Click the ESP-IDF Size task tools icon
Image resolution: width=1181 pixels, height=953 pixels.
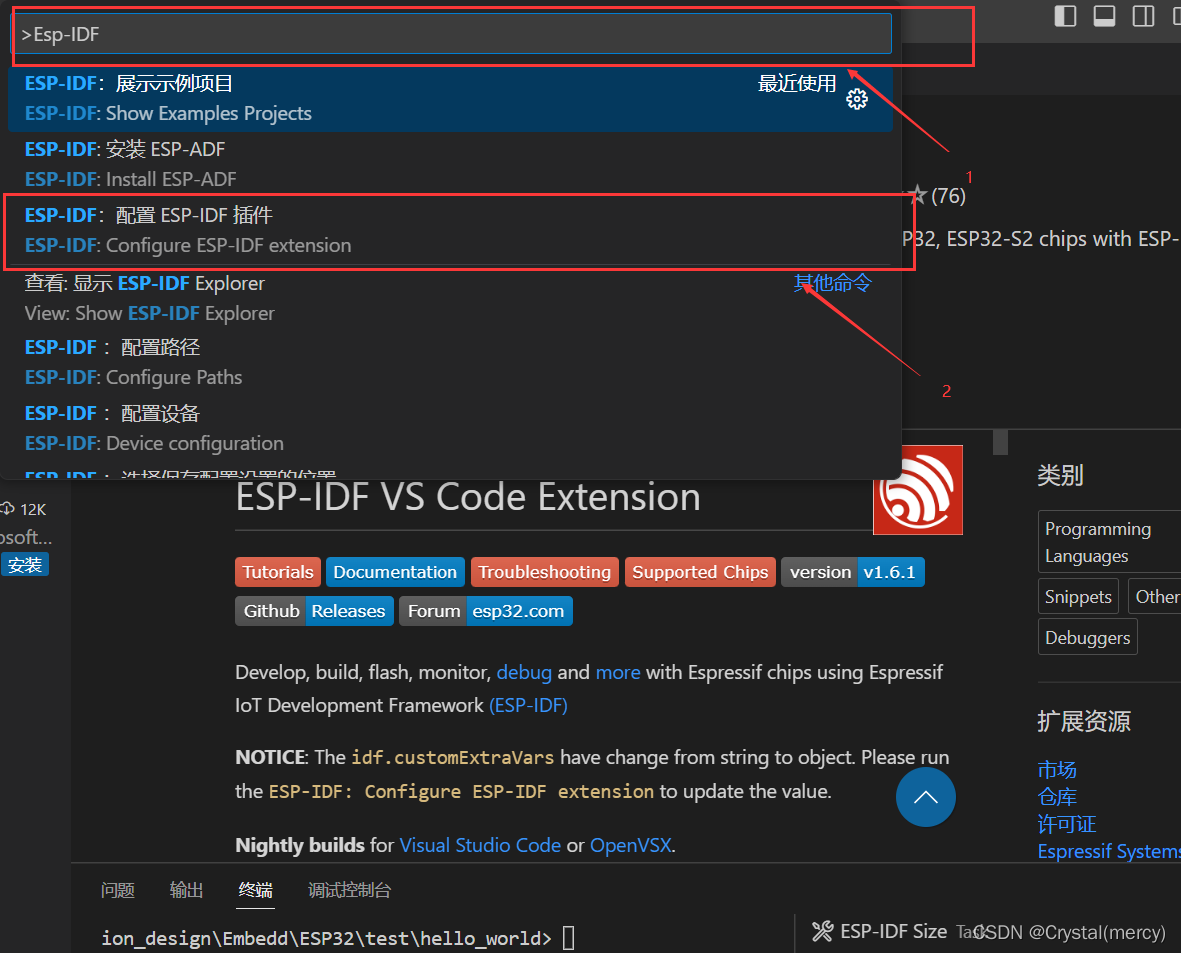point(822,932)
